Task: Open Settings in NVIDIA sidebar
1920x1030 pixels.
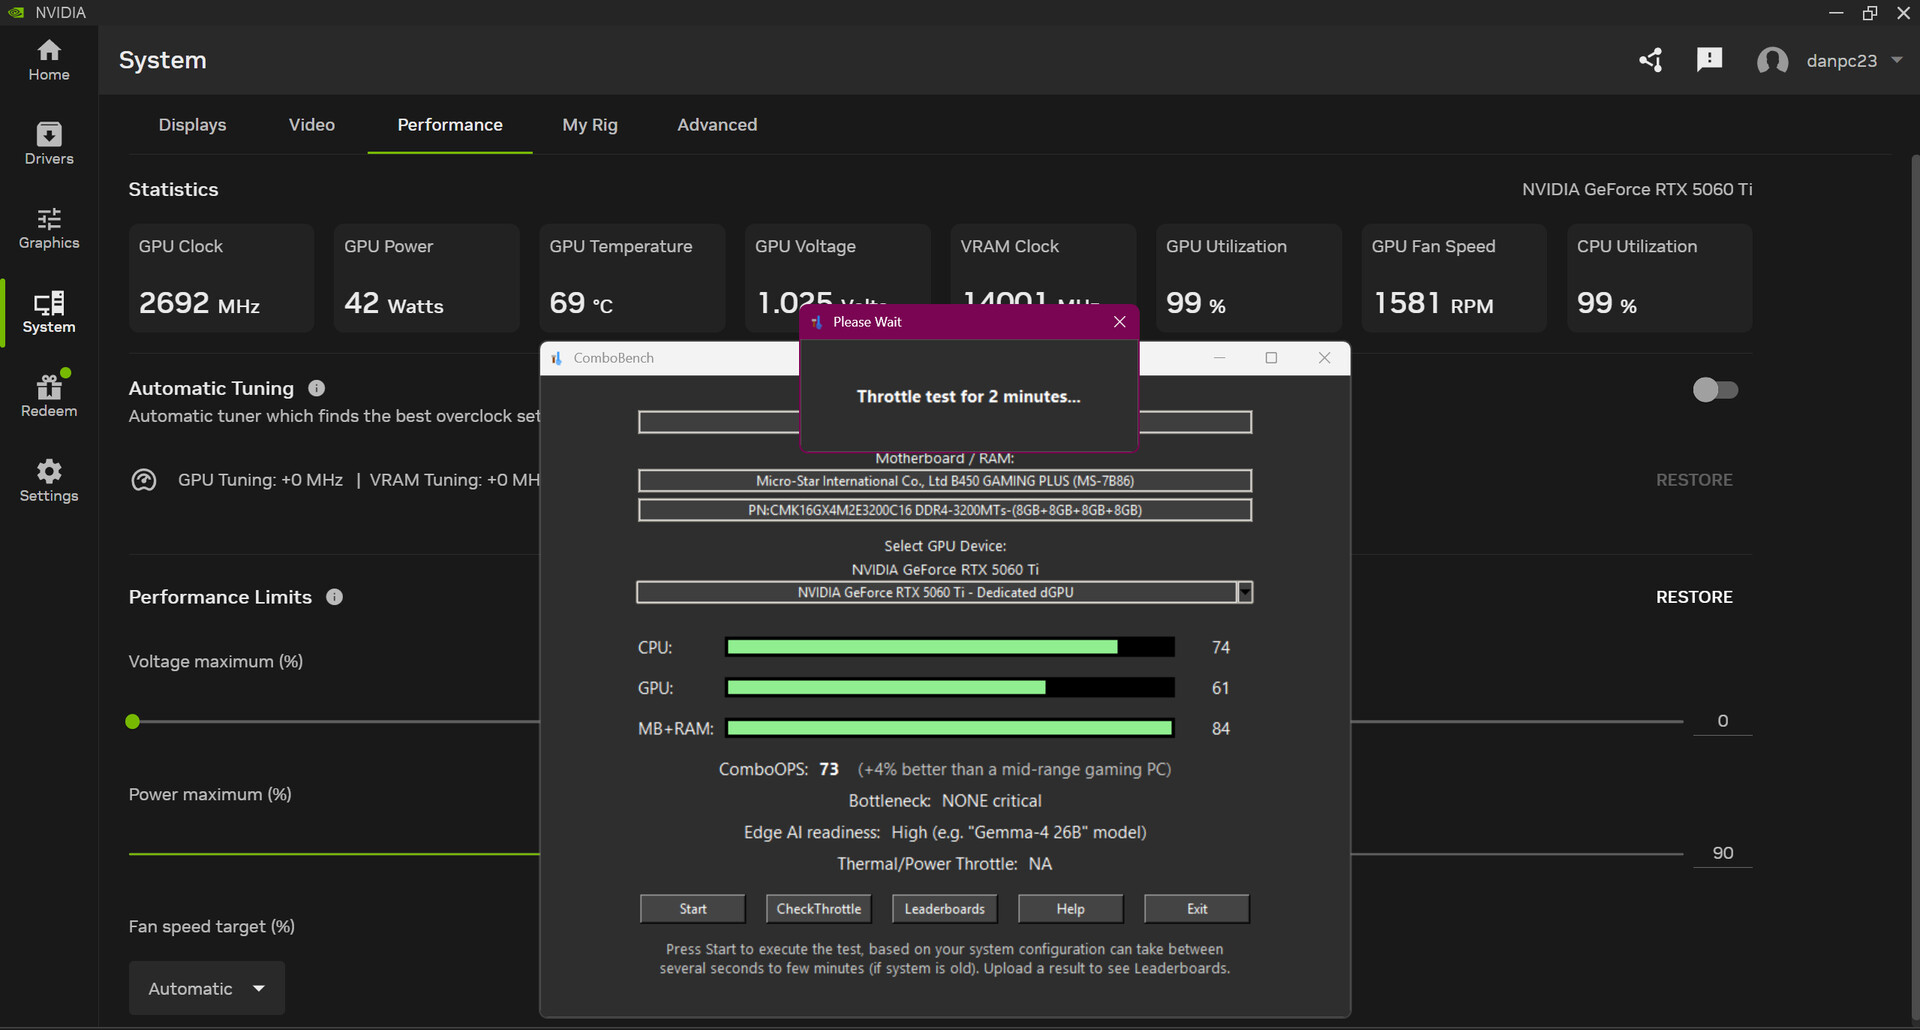Action: [49, 481]
